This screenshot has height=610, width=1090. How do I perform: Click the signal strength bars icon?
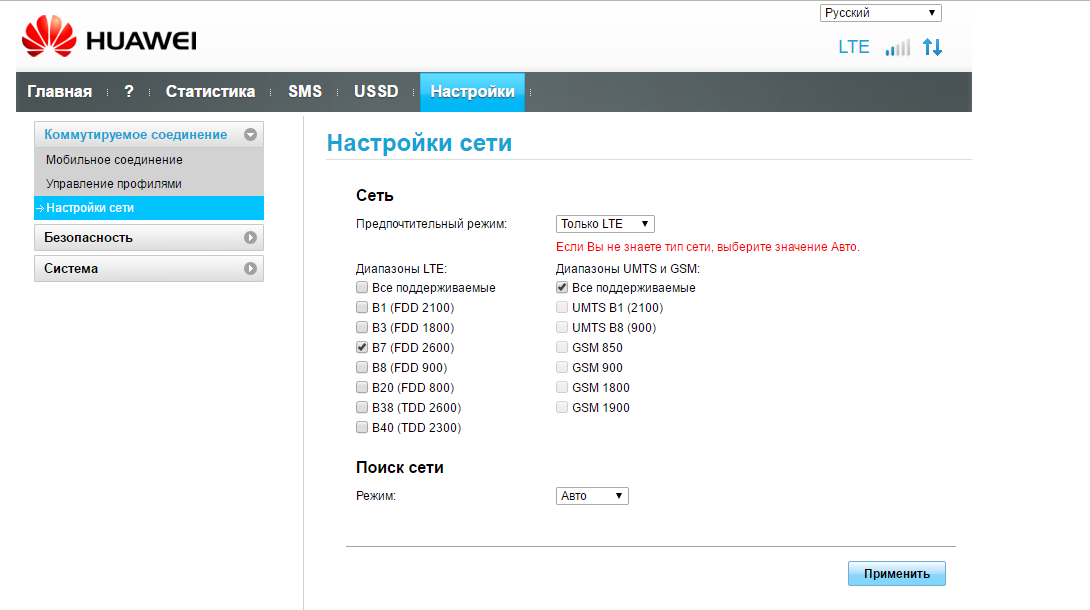(897, 48)
